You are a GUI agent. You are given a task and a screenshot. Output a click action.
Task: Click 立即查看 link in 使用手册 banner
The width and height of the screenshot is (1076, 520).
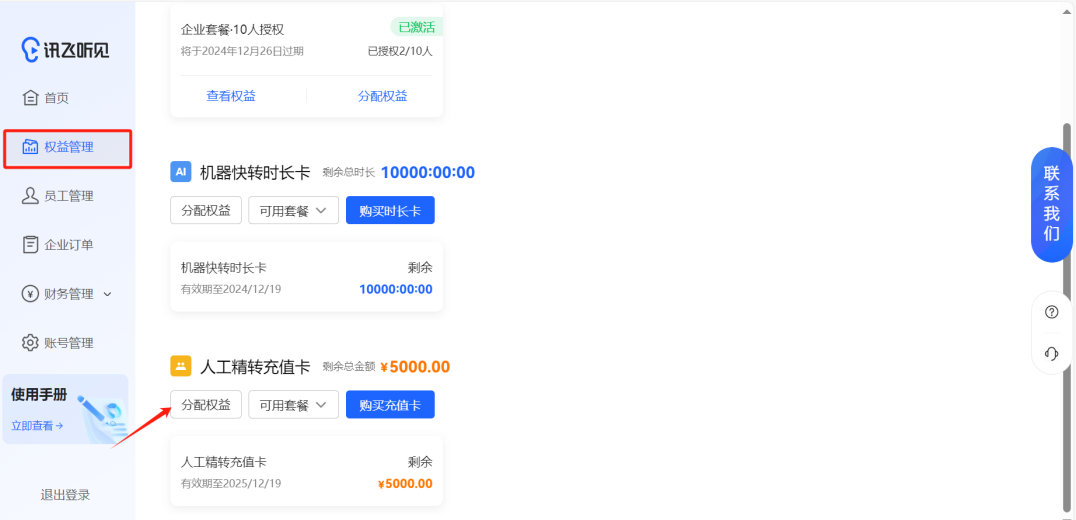37,425
